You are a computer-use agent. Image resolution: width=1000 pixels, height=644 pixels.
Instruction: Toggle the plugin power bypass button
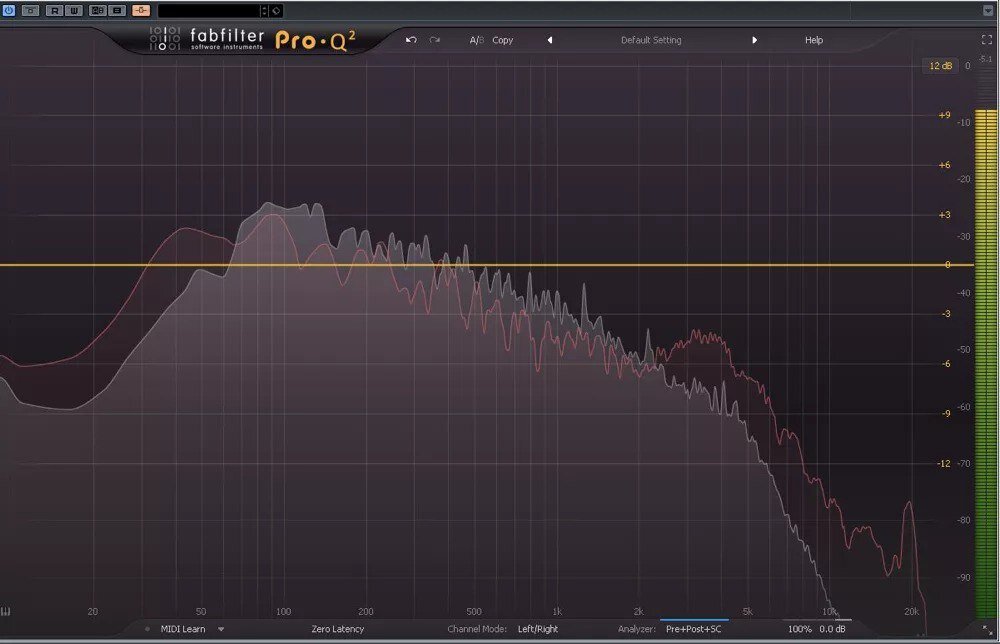[x=8, y=10]
